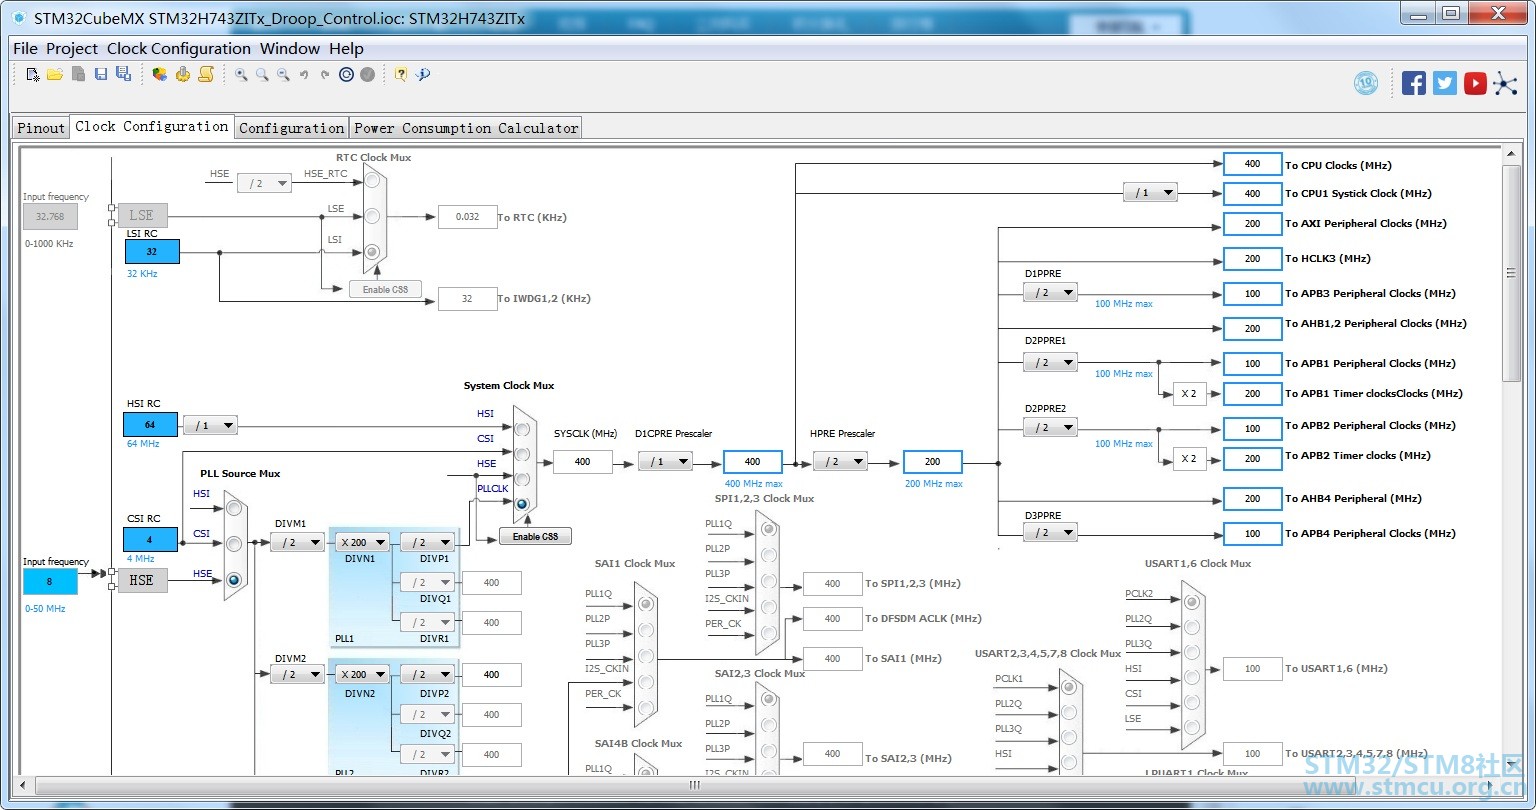Click the Generate Code gear icon
Screen dimensions: 1536x810
coord(183,74)
